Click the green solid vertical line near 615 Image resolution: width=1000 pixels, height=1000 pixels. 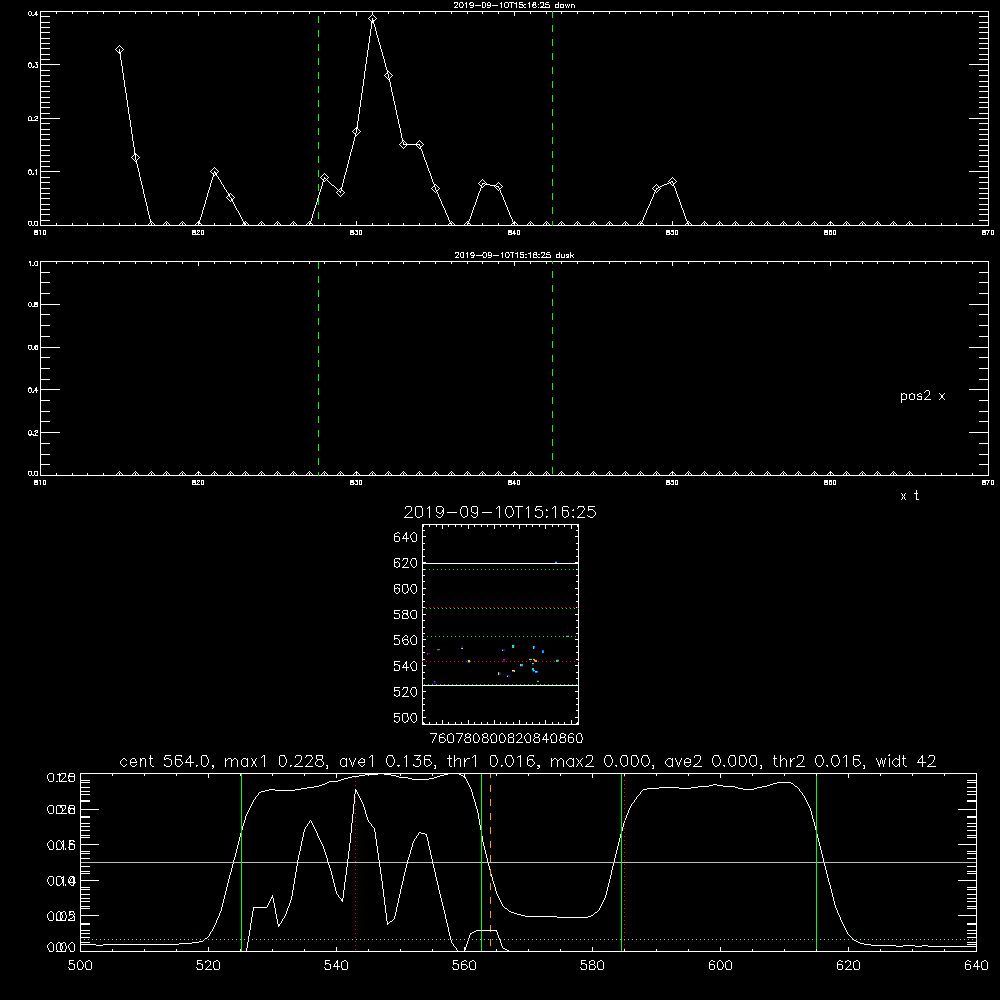[816, 861]
